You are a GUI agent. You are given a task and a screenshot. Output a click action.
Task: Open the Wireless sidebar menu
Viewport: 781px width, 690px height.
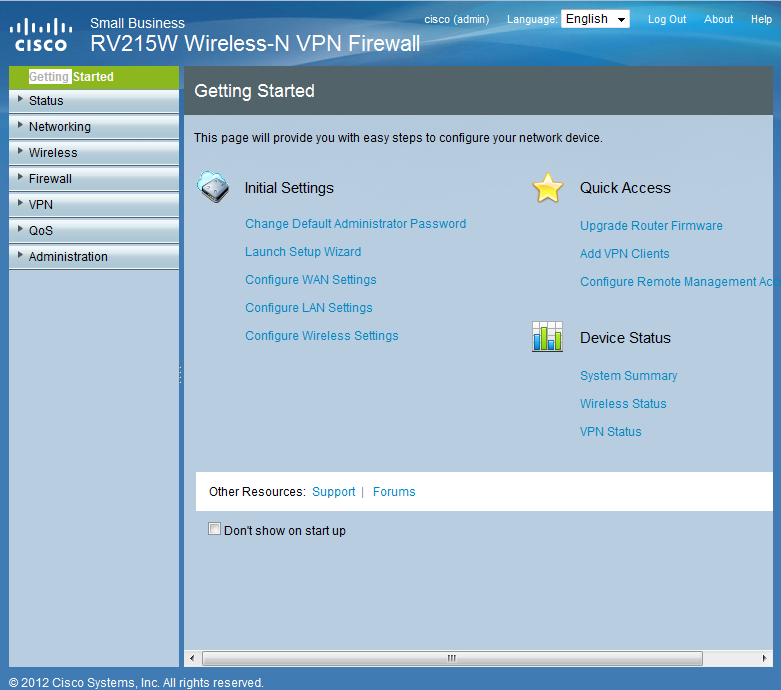tap(53, 153)
